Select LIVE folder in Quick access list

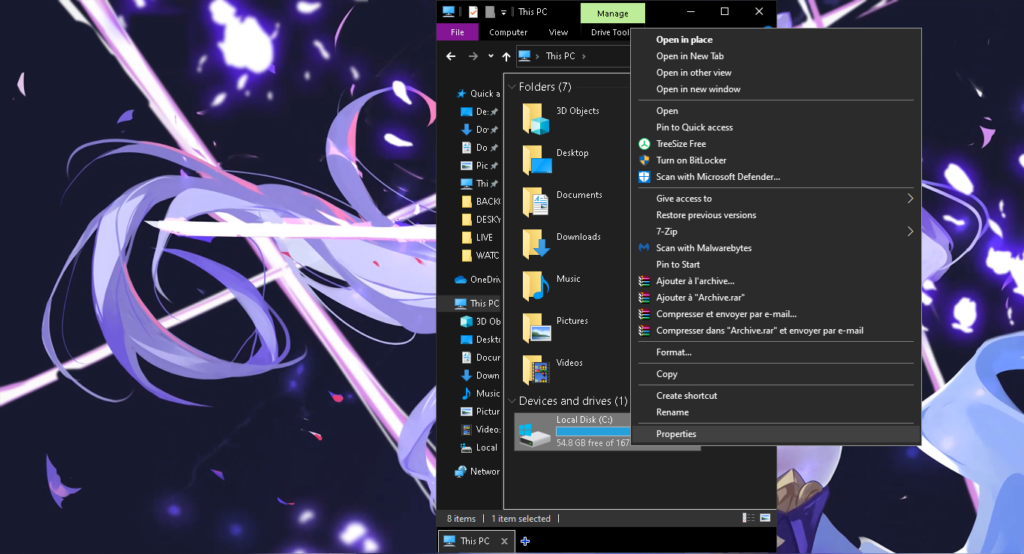[477, 237]
